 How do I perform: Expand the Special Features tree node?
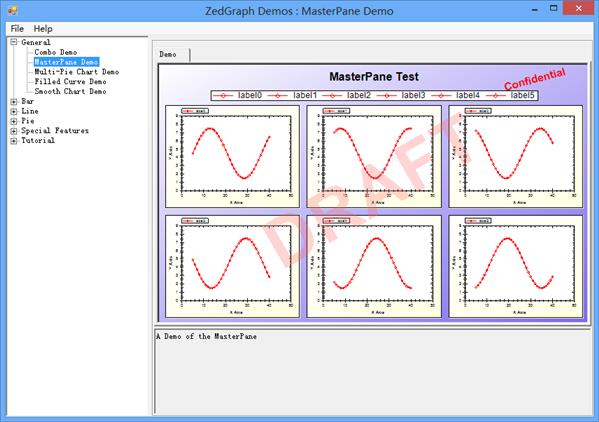pyautogui.click(x=14, y=131)
